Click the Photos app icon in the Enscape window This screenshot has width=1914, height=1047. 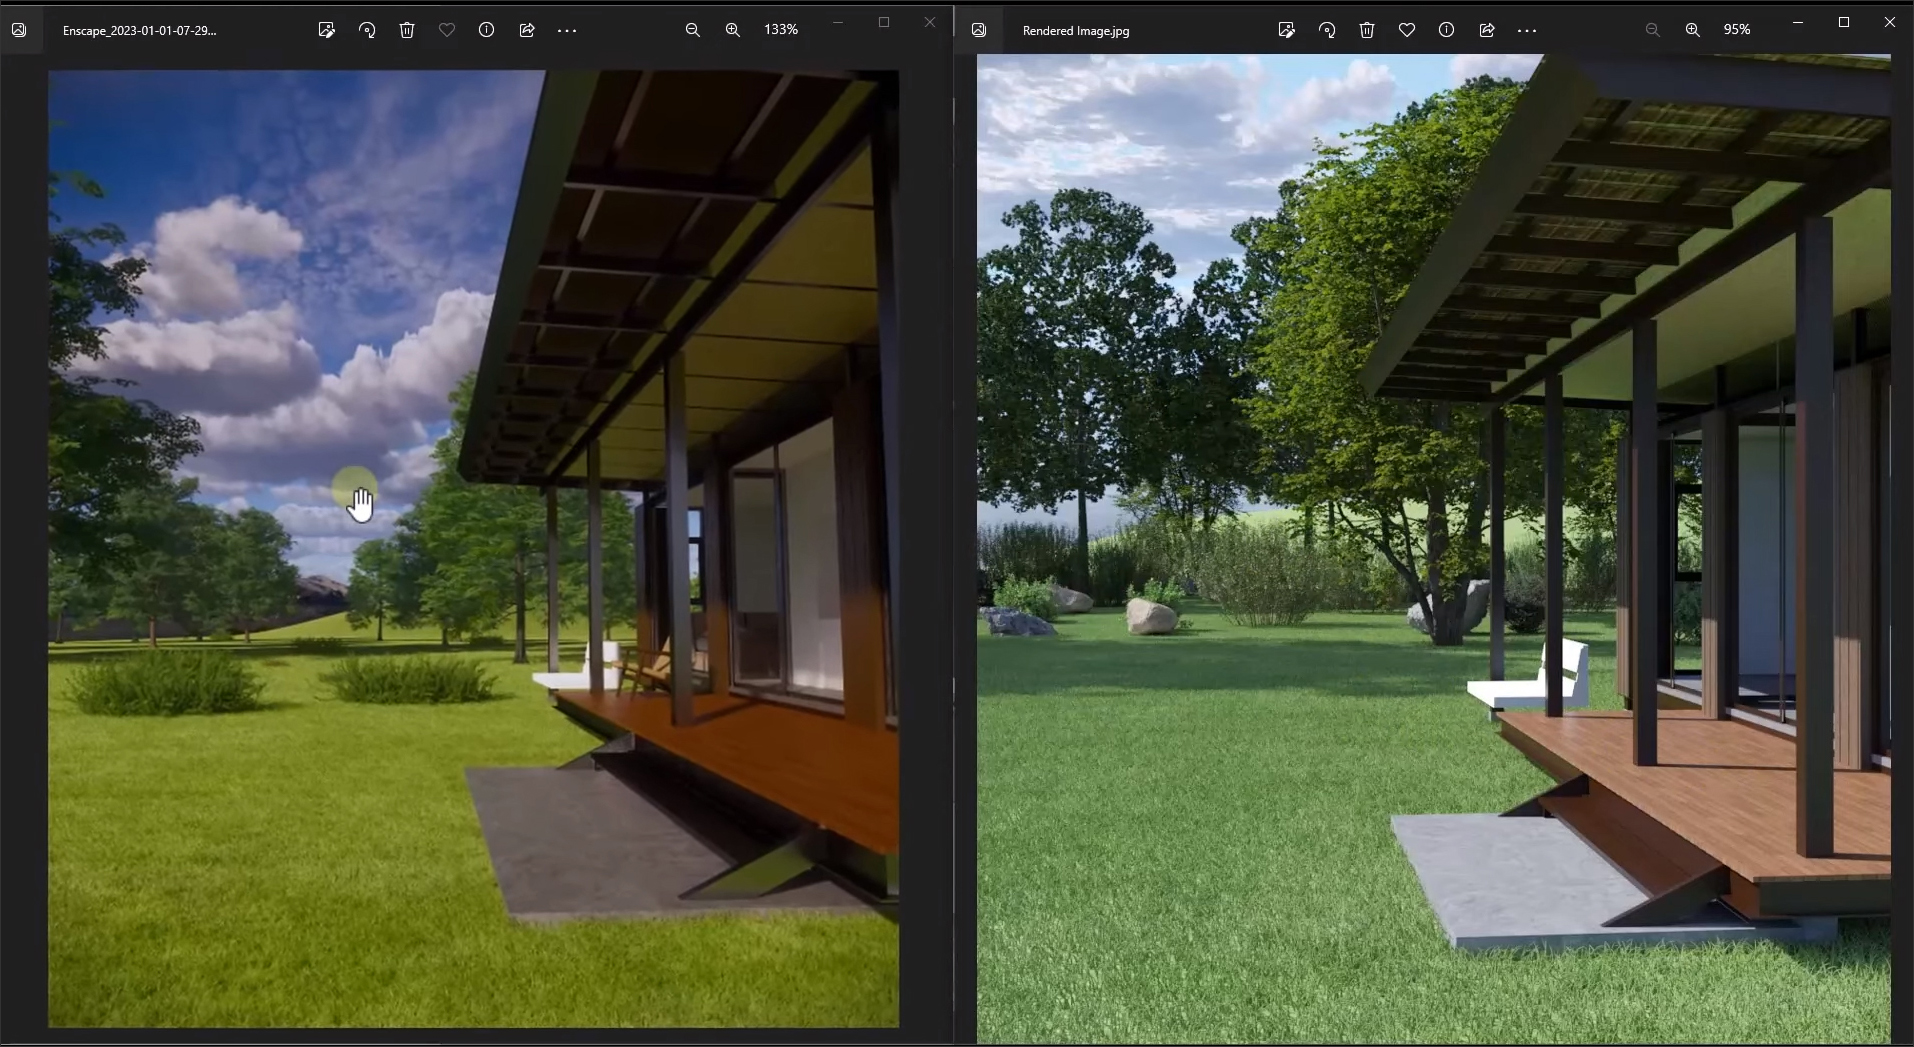click(19, 30)
